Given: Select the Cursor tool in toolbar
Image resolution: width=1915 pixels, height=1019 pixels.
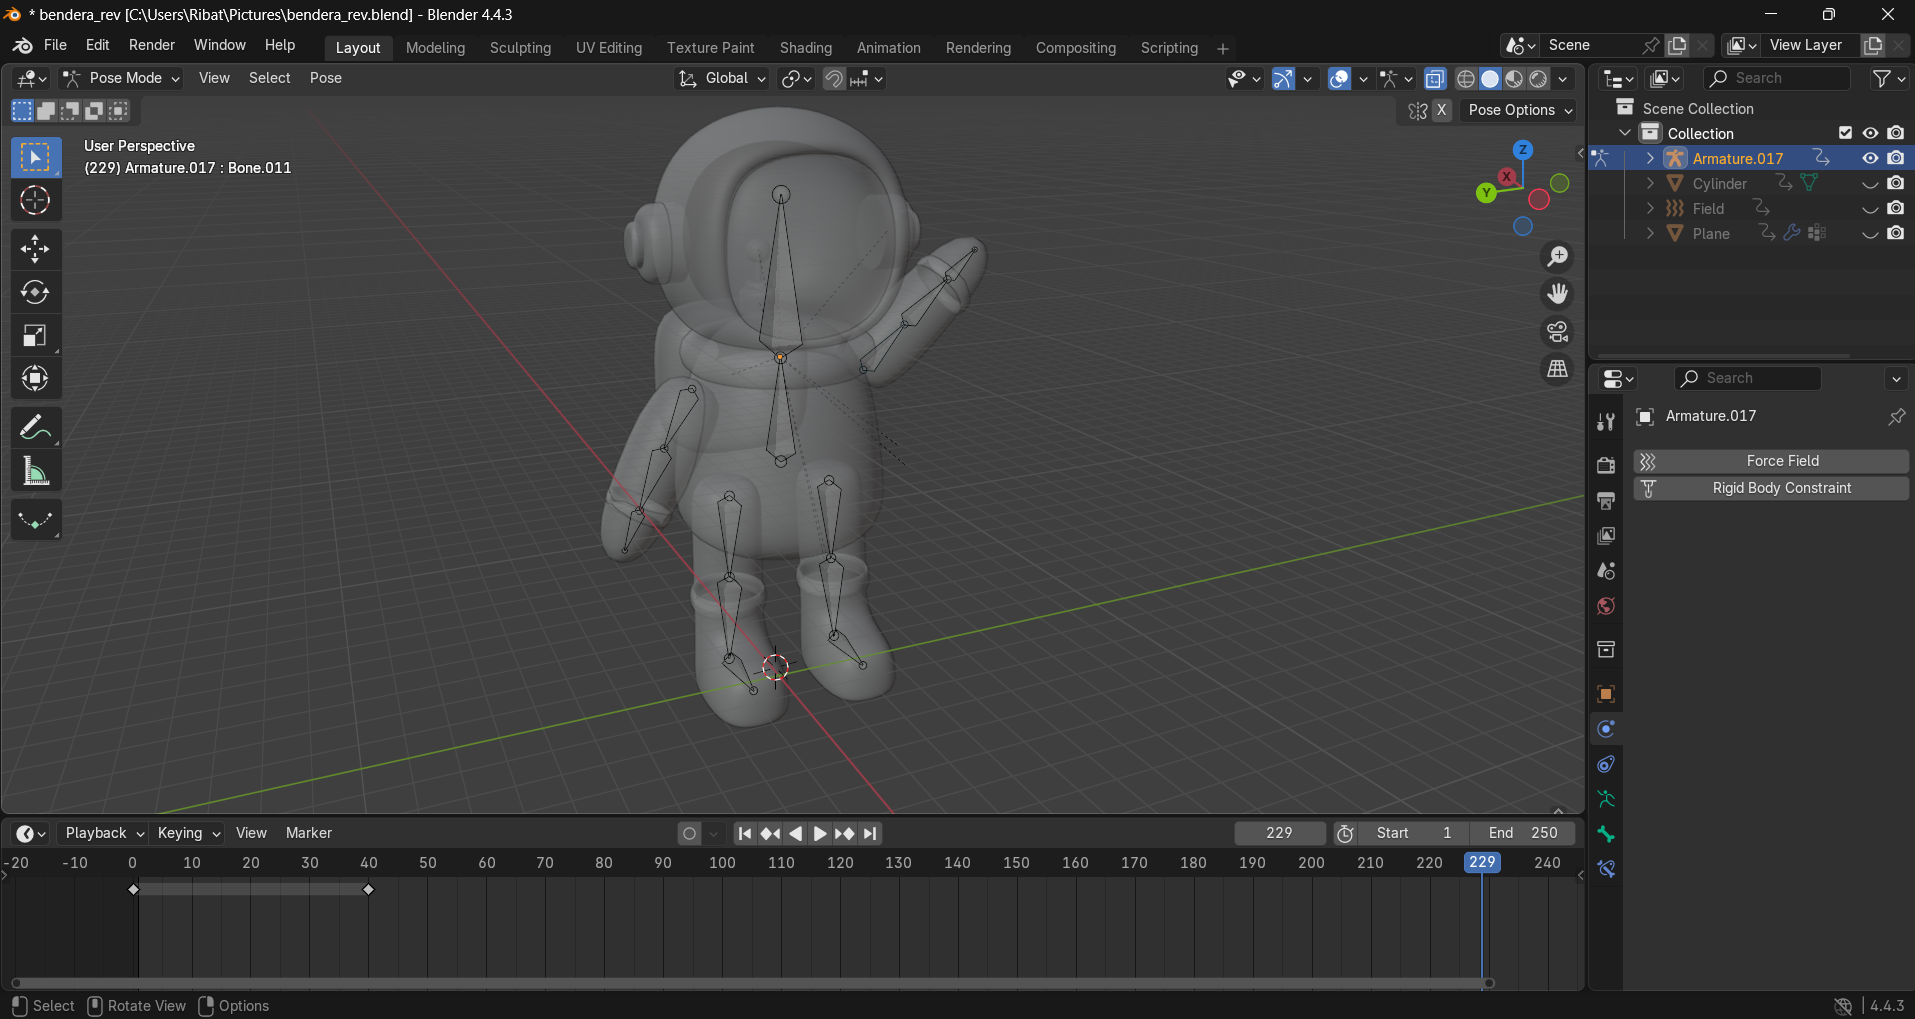Looking at the screenshot, I should click(35, 201).
